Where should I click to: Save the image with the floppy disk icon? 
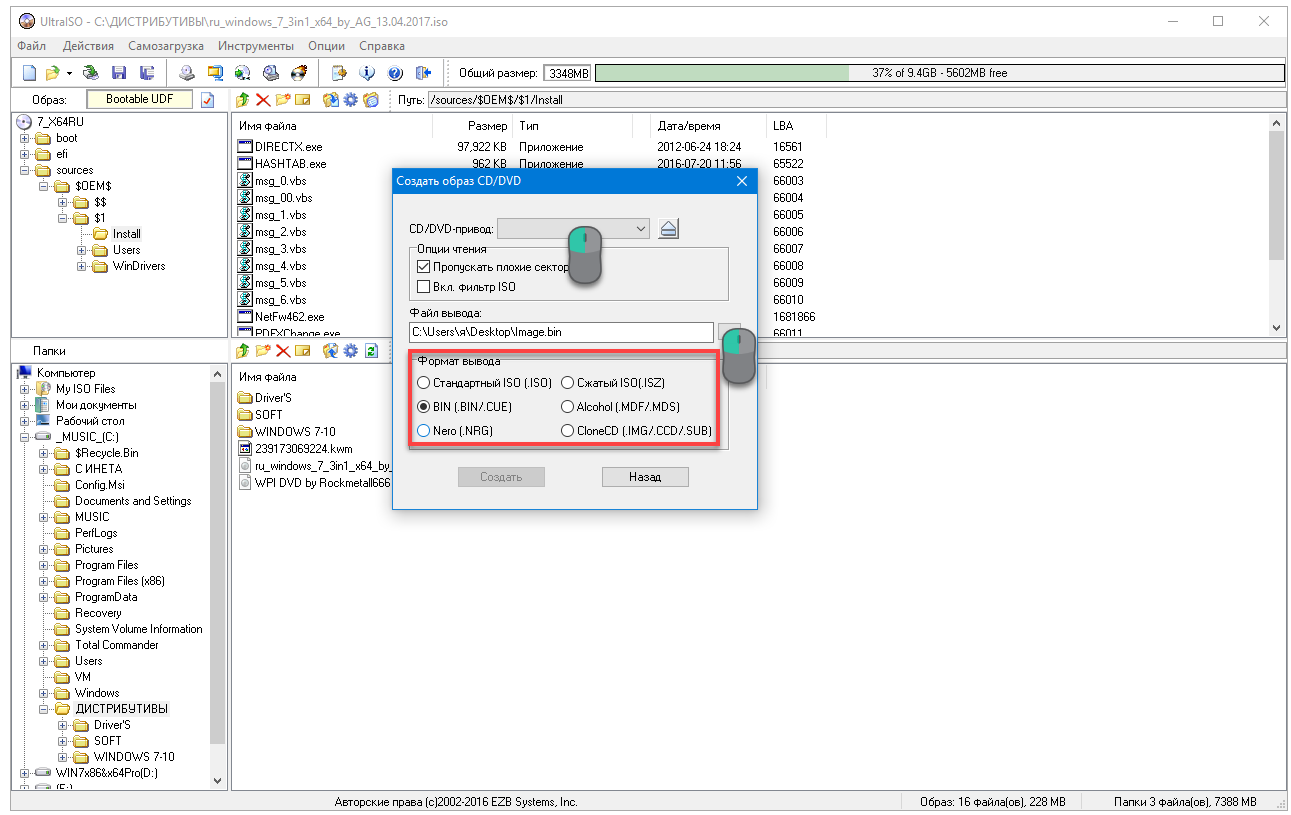[x=119, y=73]
